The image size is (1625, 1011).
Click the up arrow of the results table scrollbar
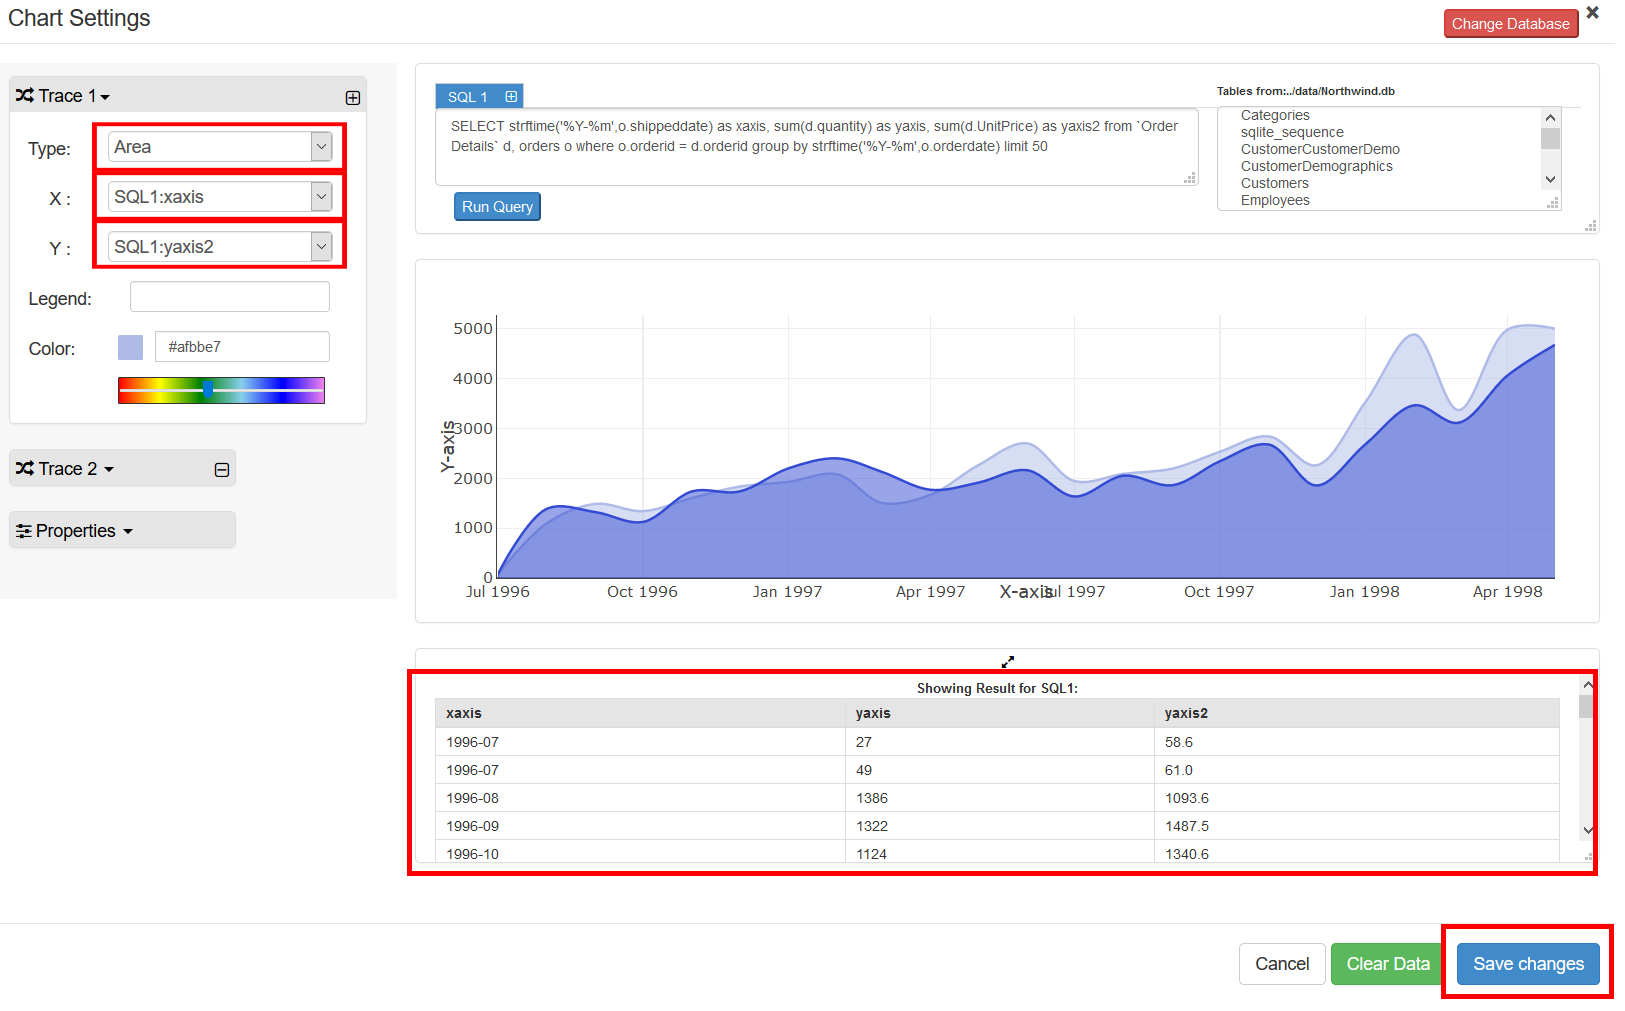(1587, 686)
